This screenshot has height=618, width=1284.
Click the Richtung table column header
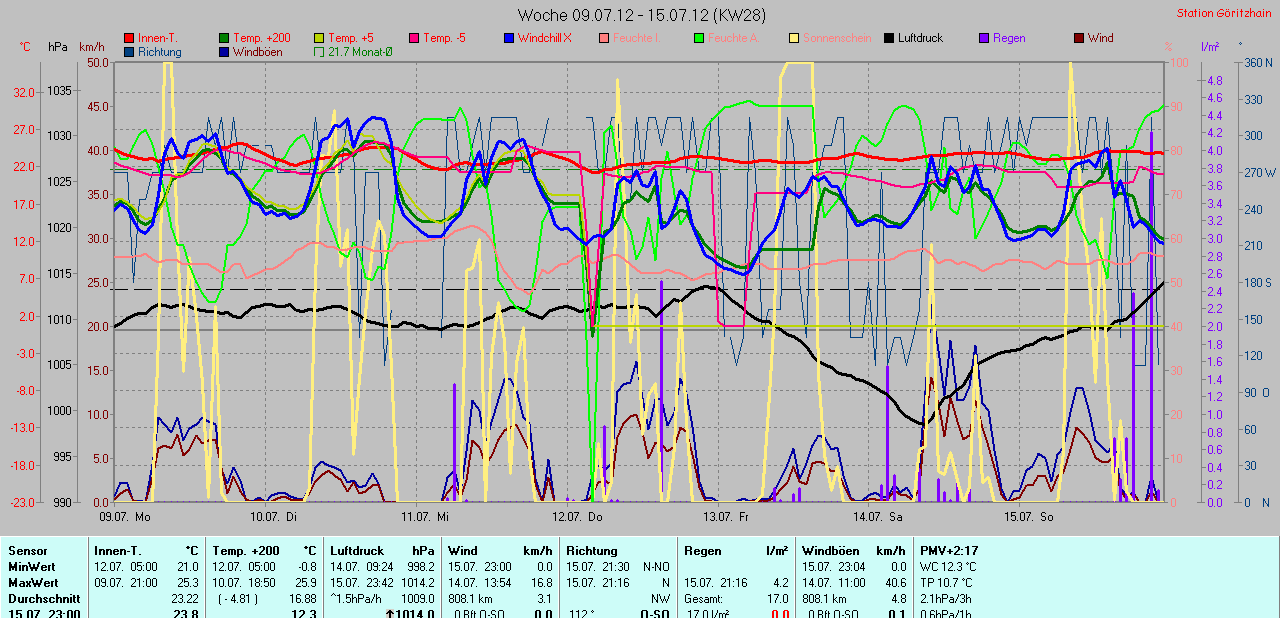(592, 551)
